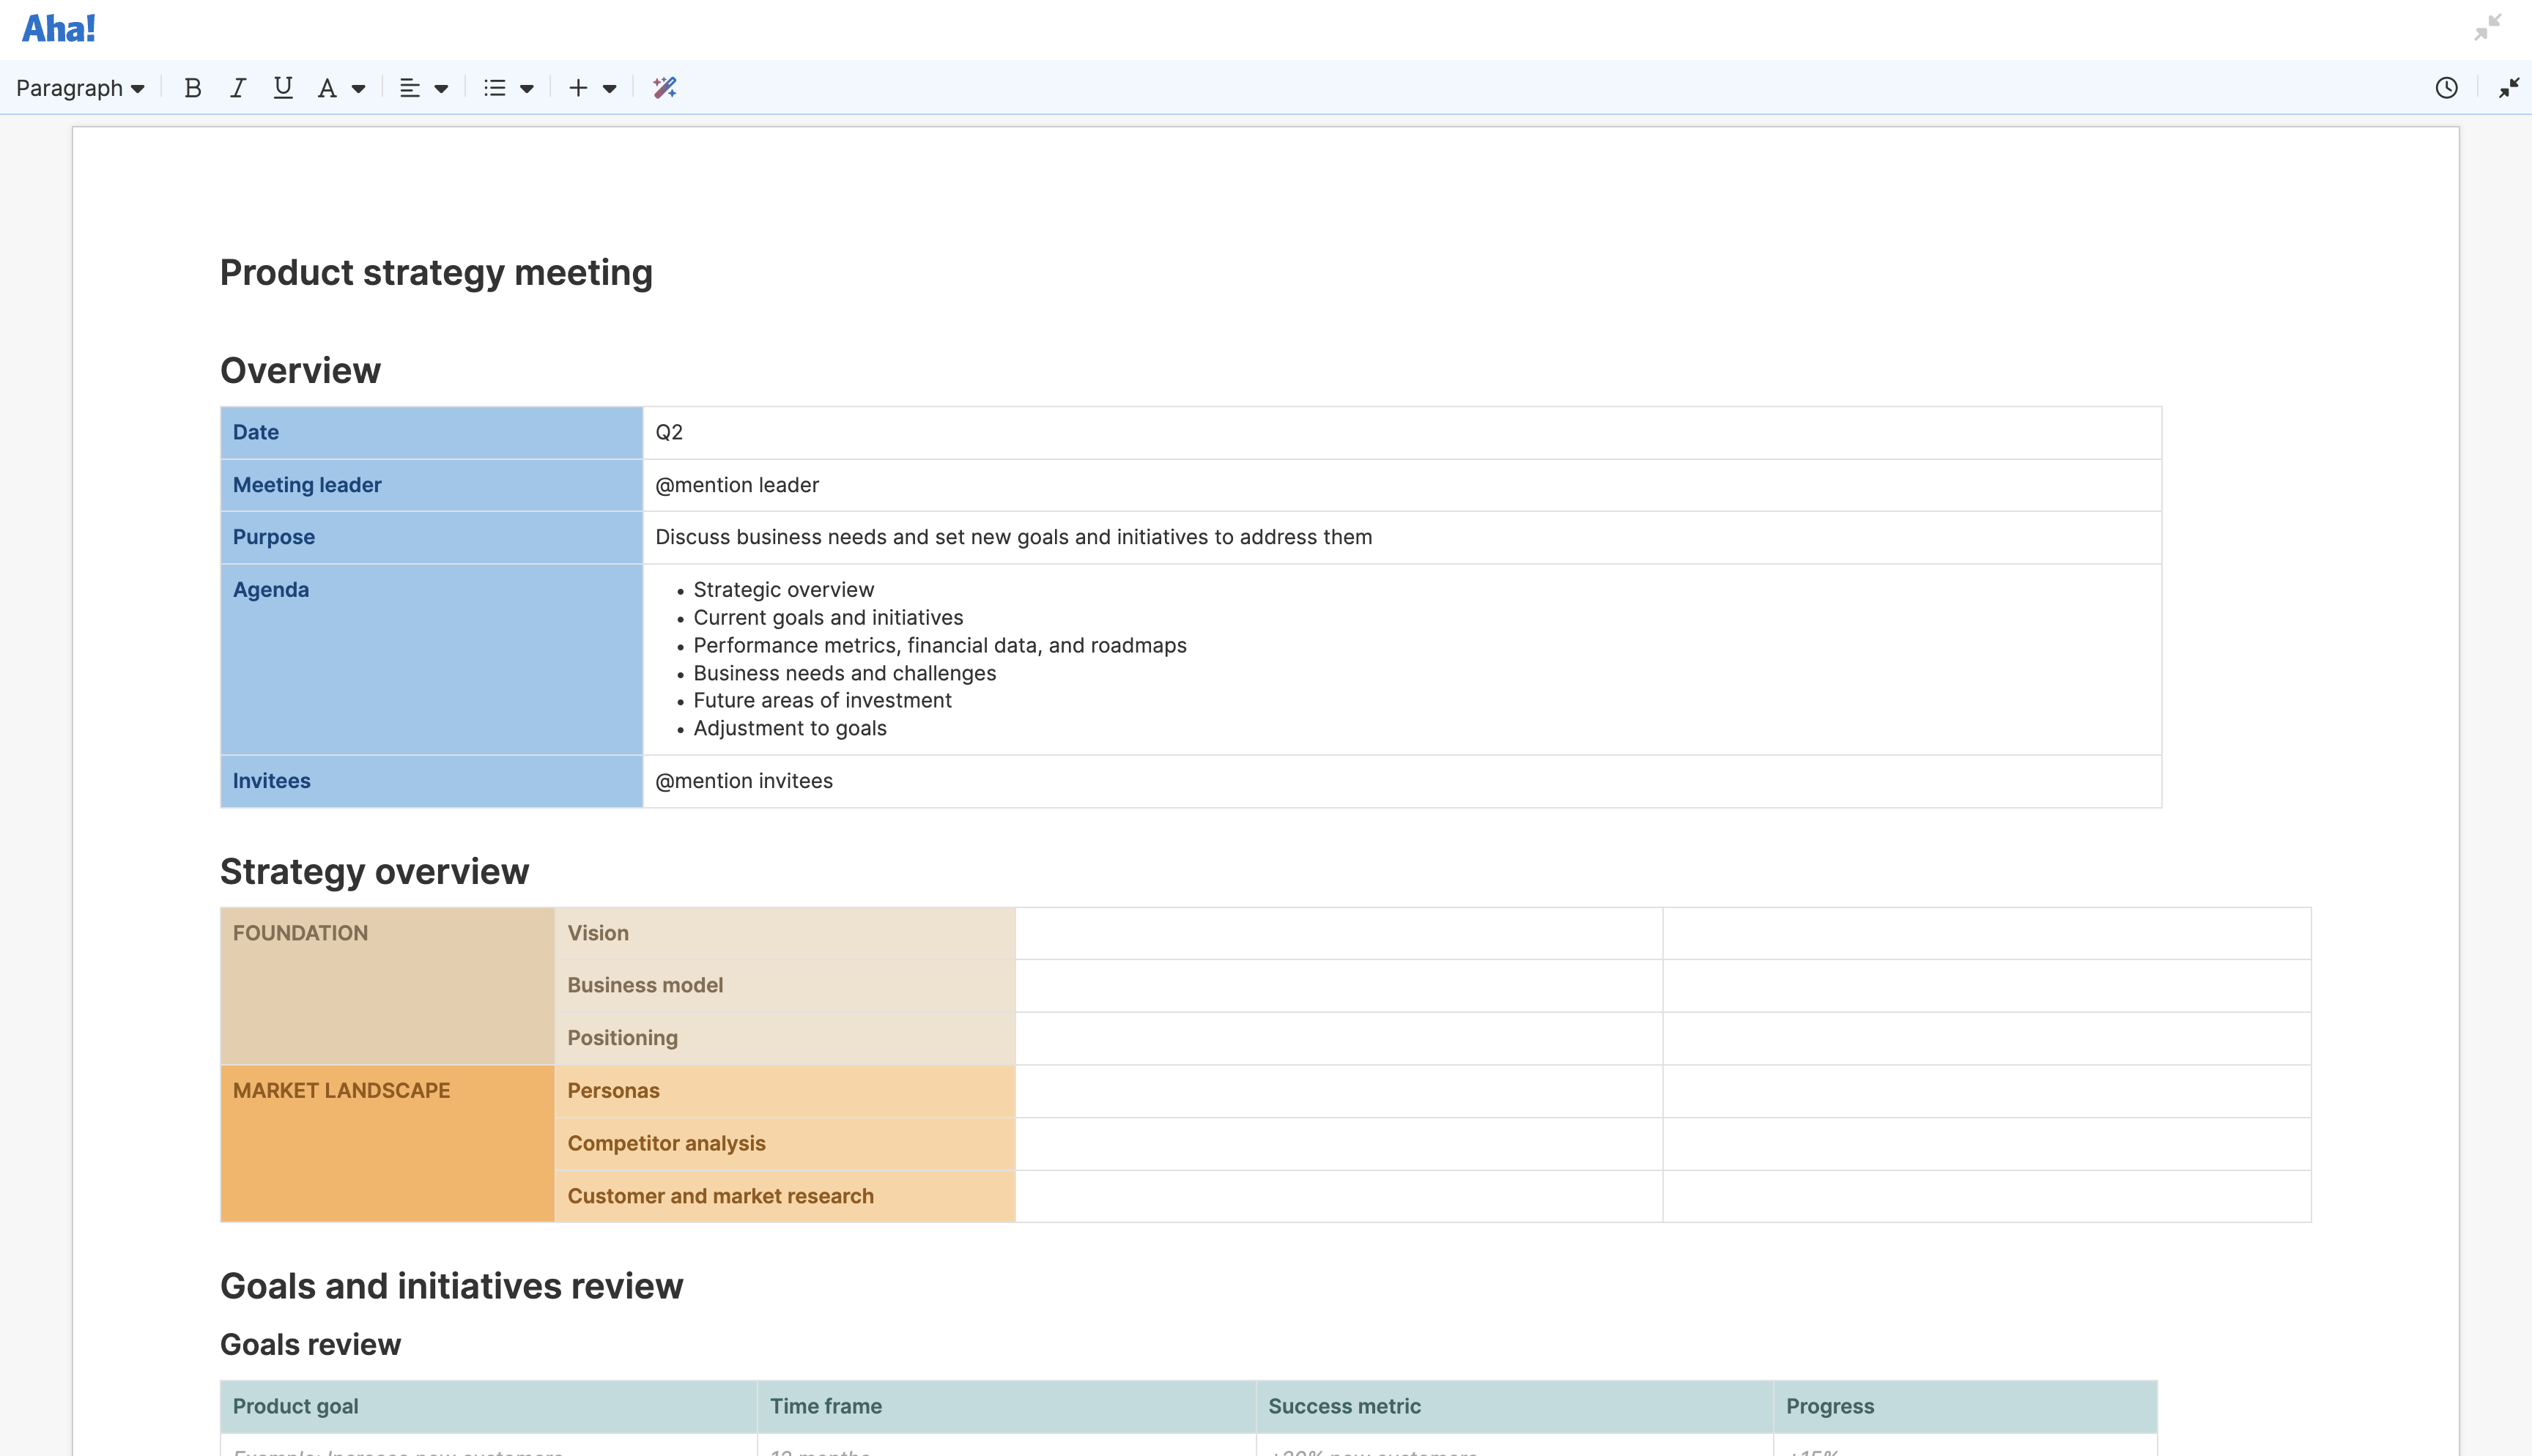This screenshot has width=2532, height=1456.
Task: Open the Paragraph style dropdown
Action: [80, 88]
